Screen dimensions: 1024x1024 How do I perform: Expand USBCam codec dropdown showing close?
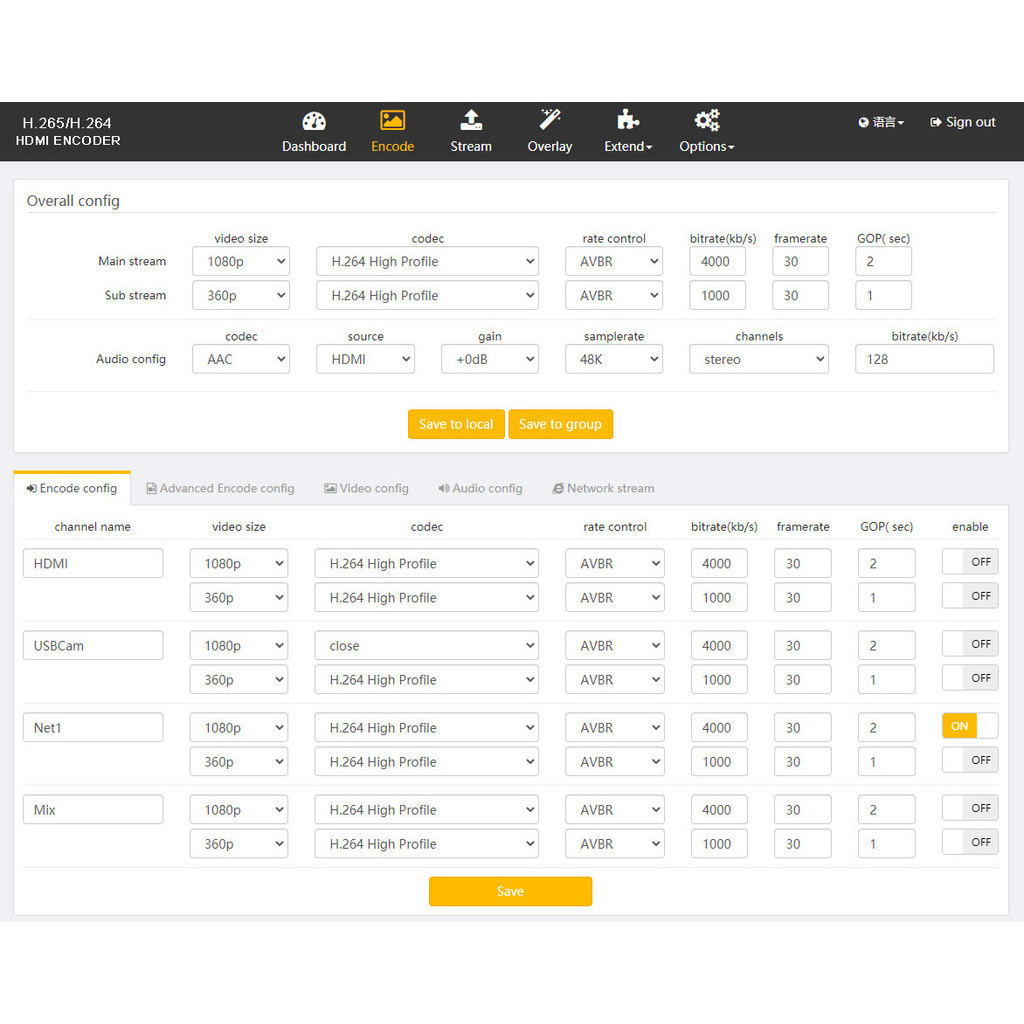coord(426,646)
